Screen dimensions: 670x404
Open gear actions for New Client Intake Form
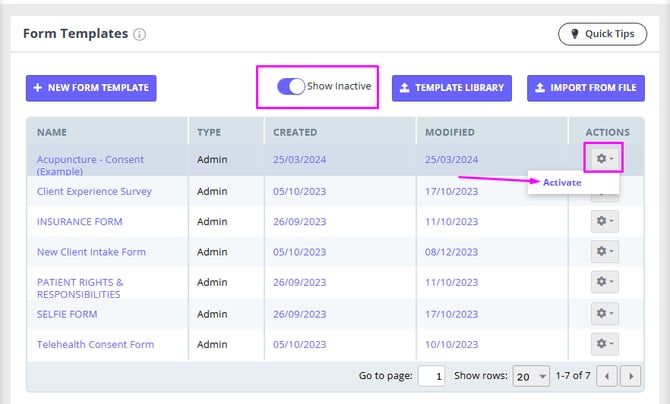click(604, 252)
